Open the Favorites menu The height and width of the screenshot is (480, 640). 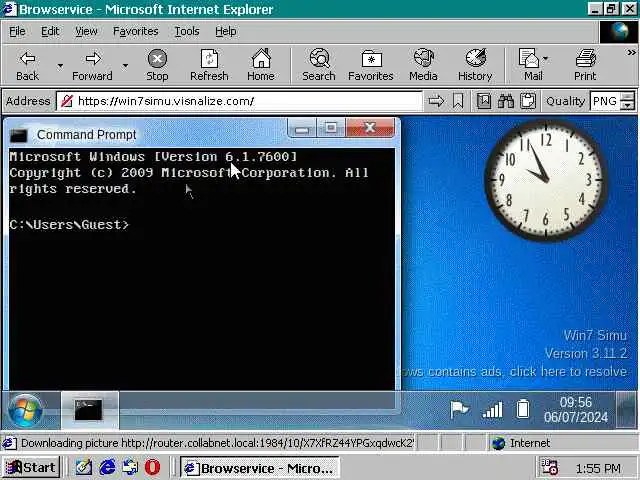136,31
